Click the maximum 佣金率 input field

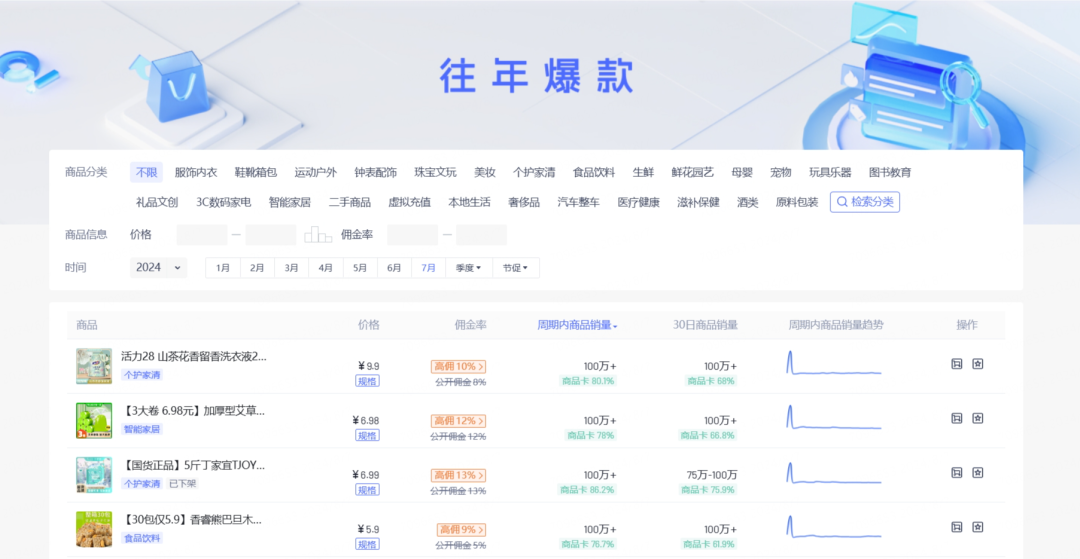point(481,235)
